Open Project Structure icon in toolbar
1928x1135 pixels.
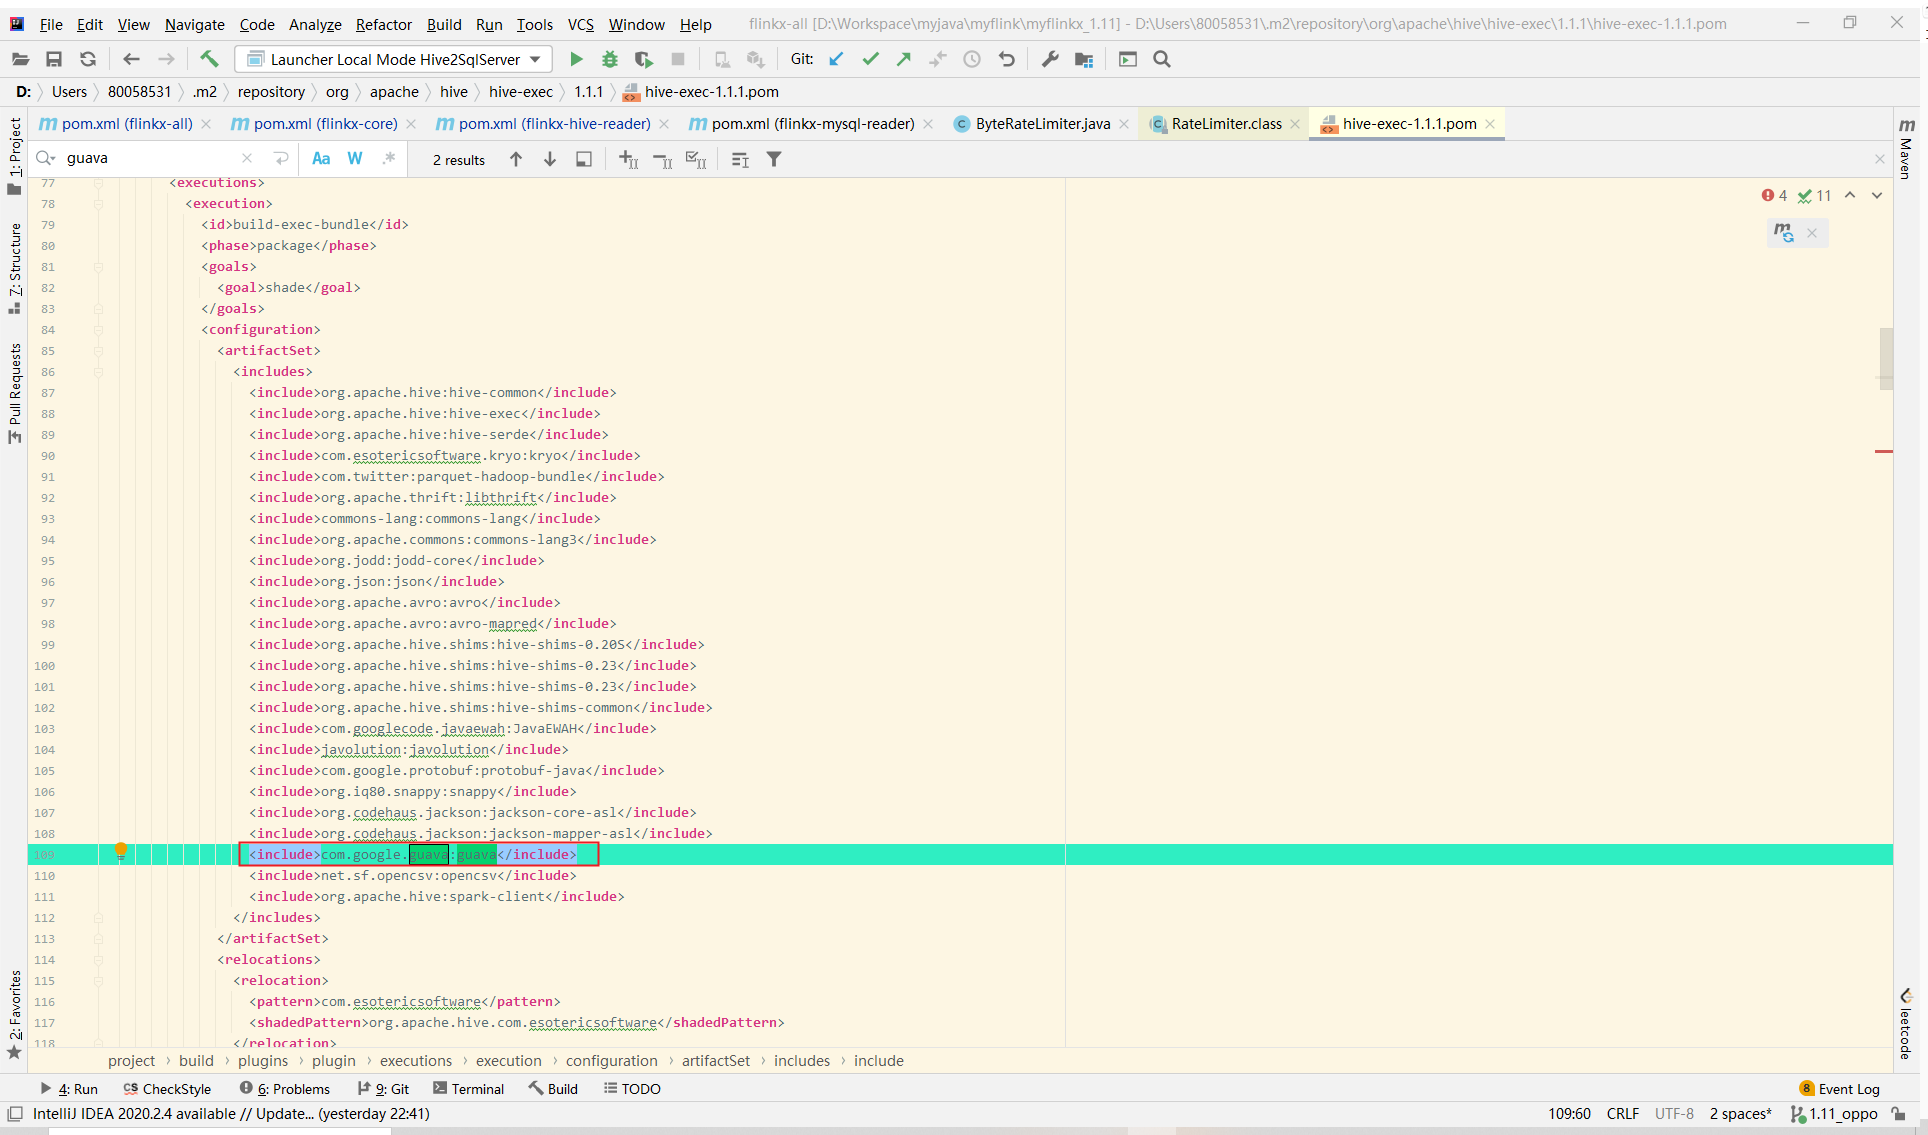coord(1084,59)
